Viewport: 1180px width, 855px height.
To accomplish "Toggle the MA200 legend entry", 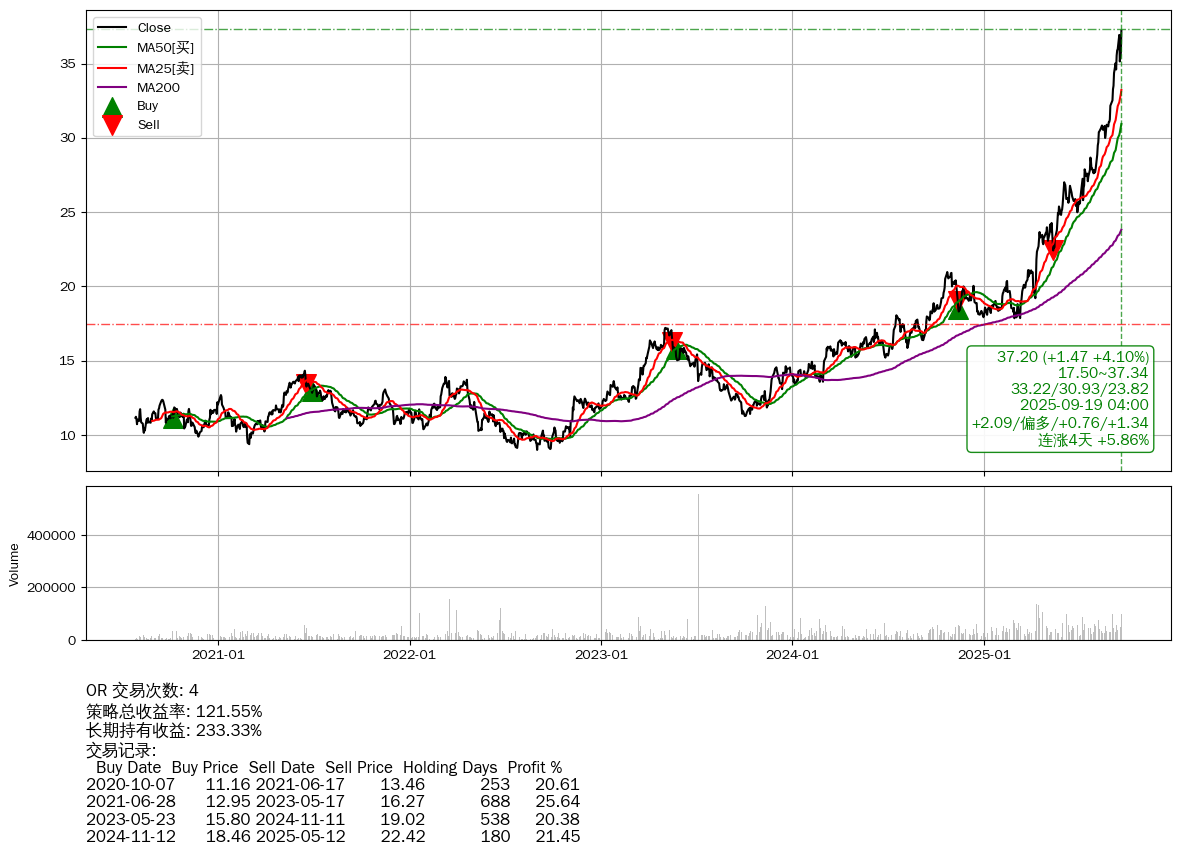I will (x=158, y=88).
